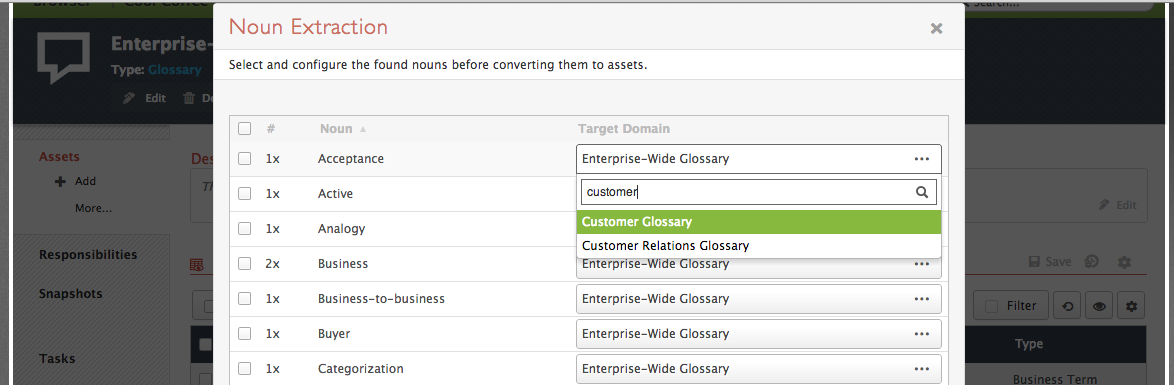Click ellipsis in Buyer domain selector
1174x385 pixels.
pyautogui.click(x=922, y=334)
